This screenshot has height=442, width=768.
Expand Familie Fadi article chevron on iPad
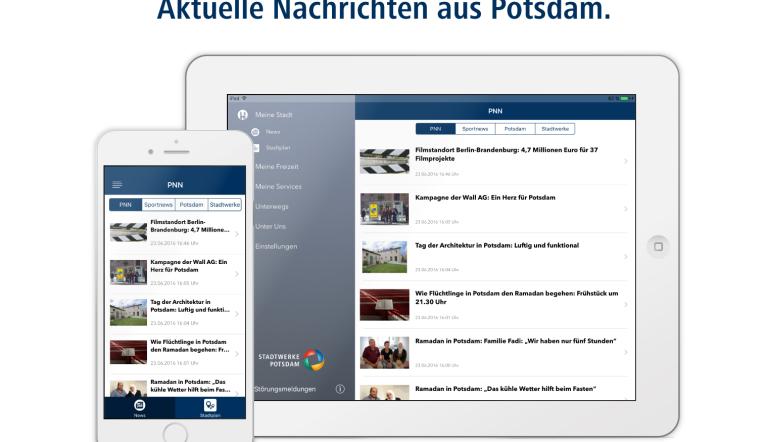tap(626, 352)
